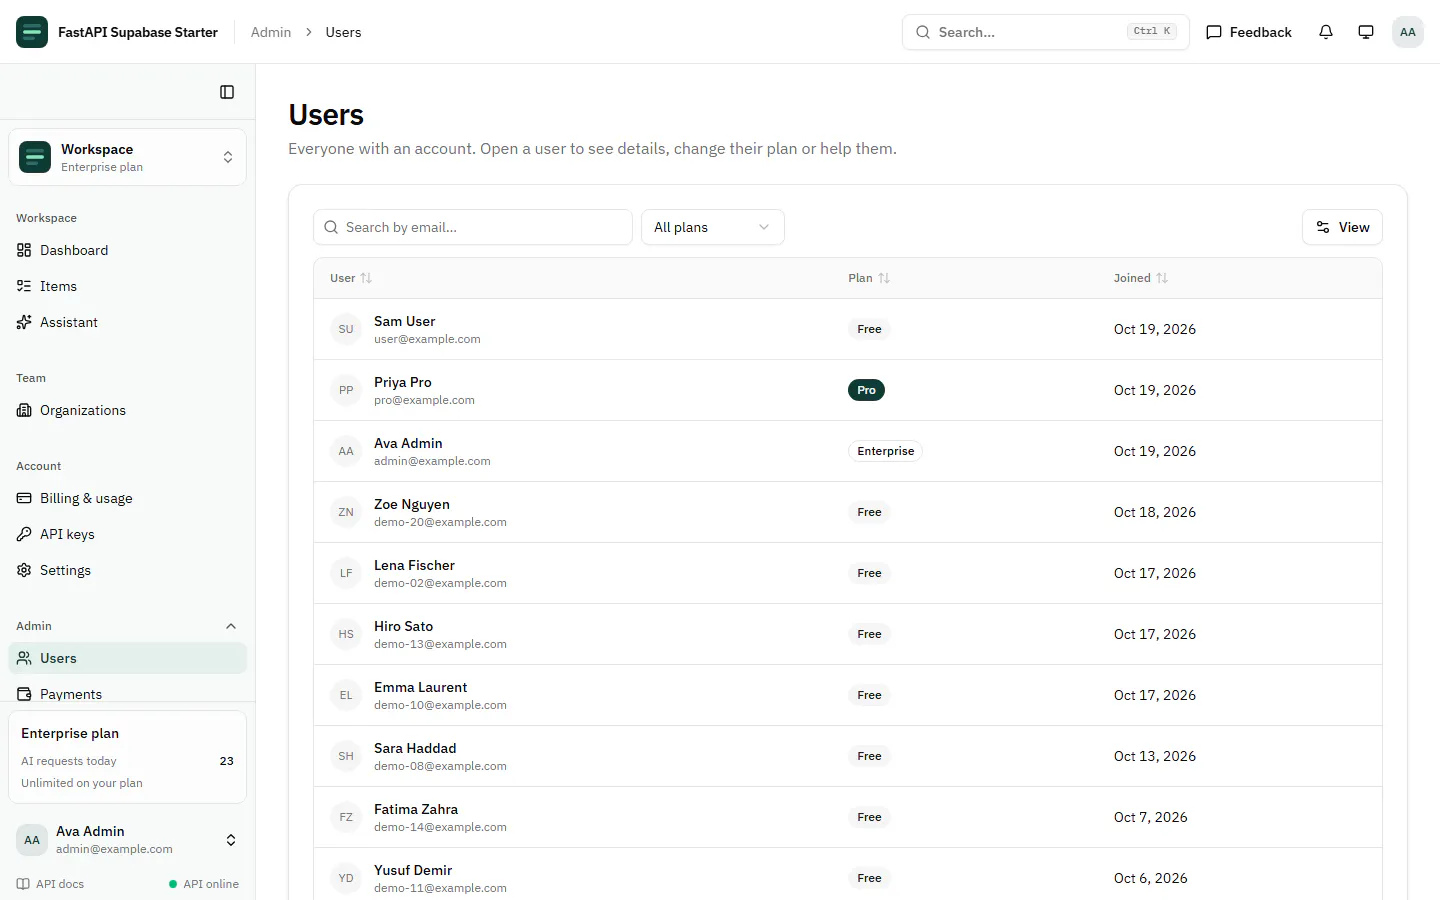Sort table by Joined column
The width and height of the screenshot is (1440, 900).
[1141, 278]
